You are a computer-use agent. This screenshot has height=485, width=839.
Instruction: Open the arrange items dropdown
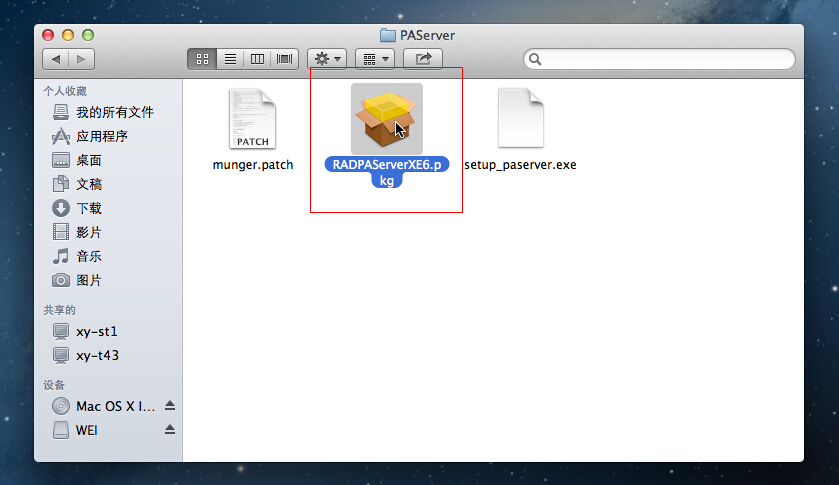375,59
